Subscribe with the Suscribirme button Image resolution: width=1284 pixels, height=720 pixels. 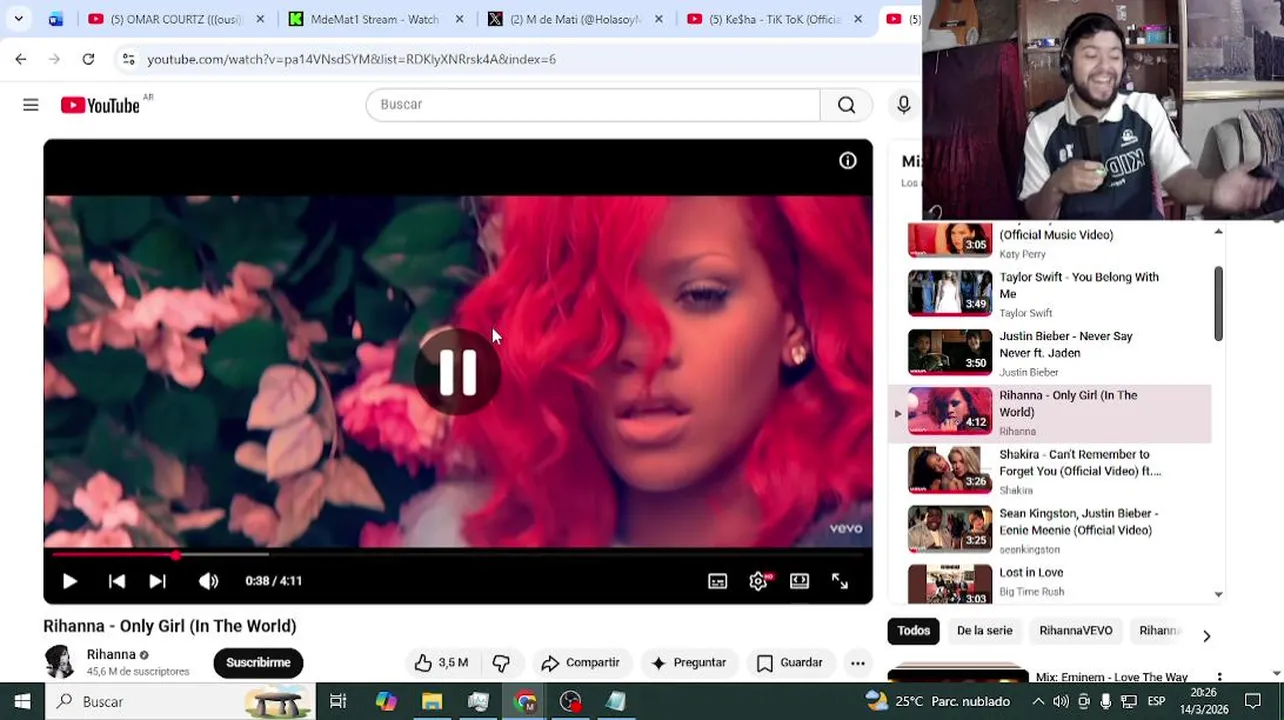point(258,663)
